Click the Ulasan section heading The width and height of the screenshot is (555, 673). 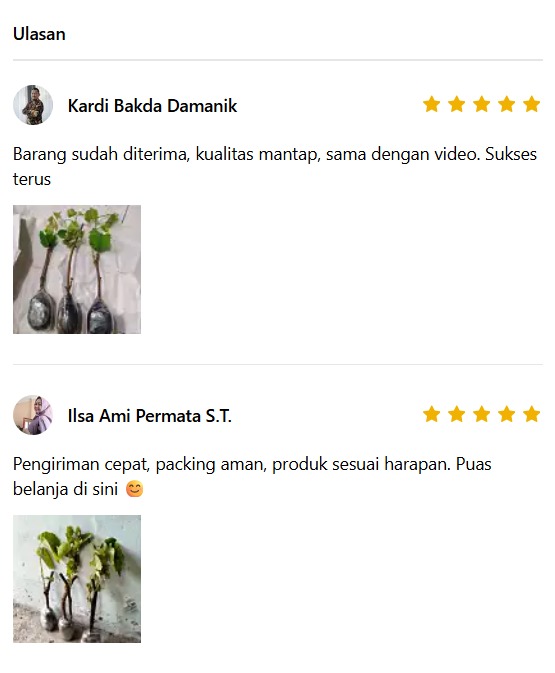point(39,34)
